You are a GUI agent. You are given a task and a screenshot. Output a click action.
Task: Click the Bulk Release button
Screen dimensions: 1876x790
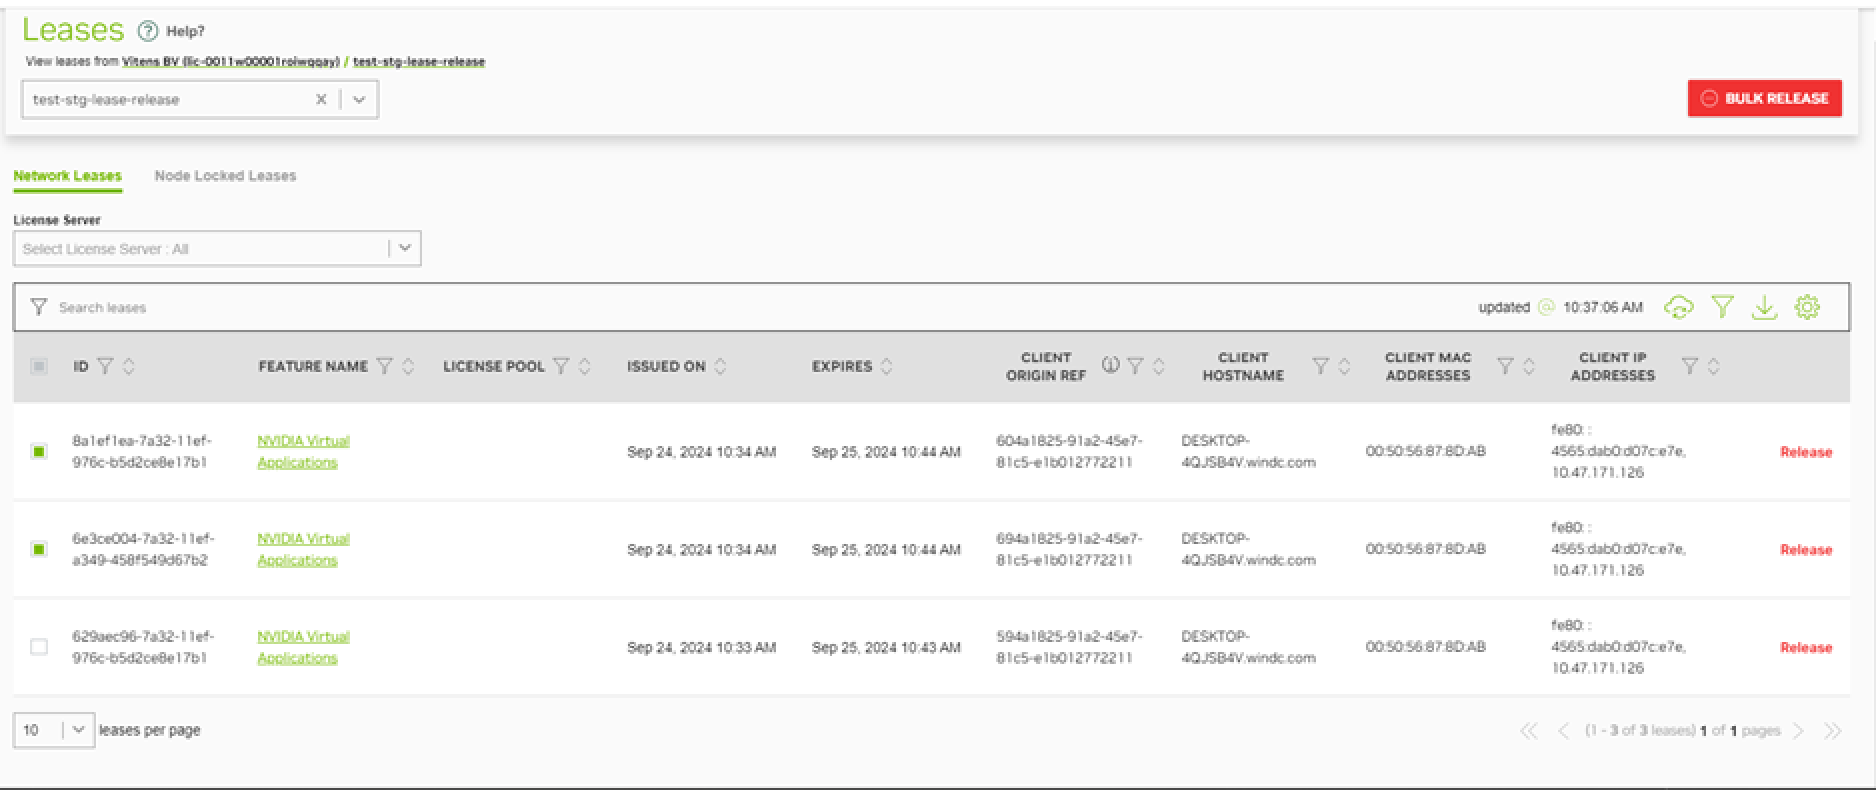coord(1764,98)
